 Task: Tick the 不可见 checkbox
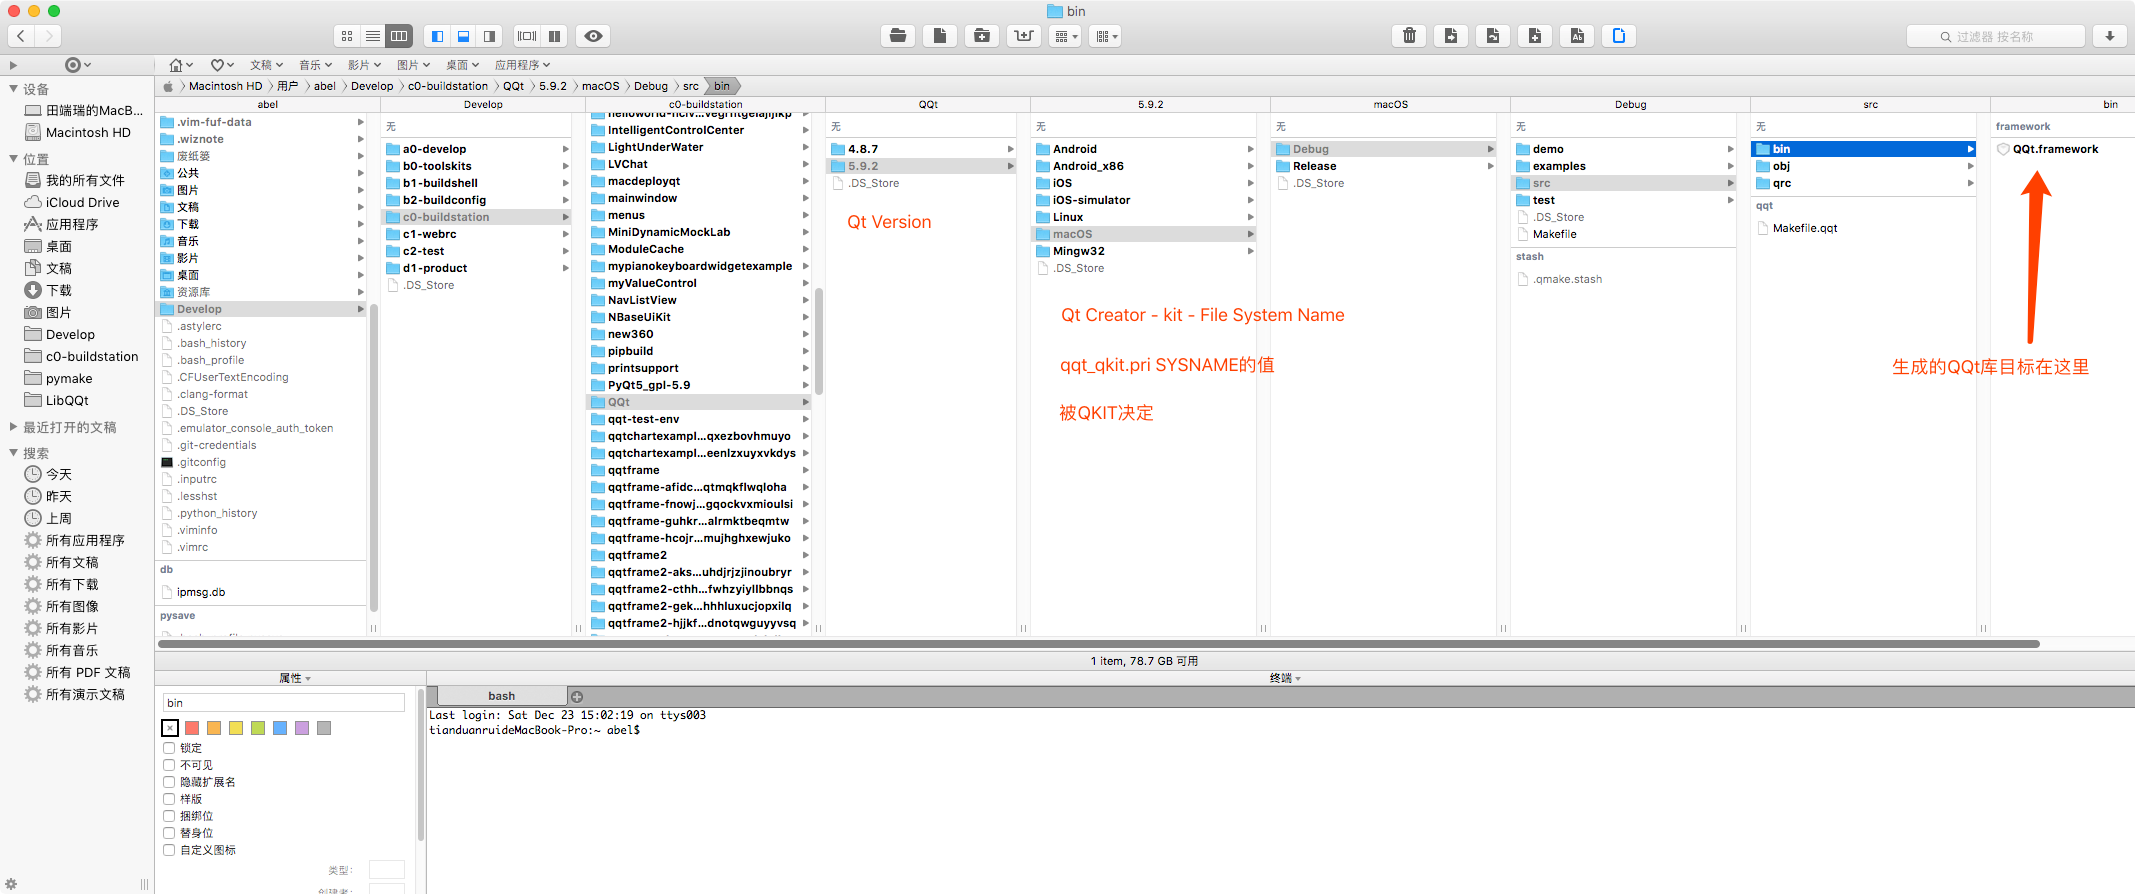(169, 765)
